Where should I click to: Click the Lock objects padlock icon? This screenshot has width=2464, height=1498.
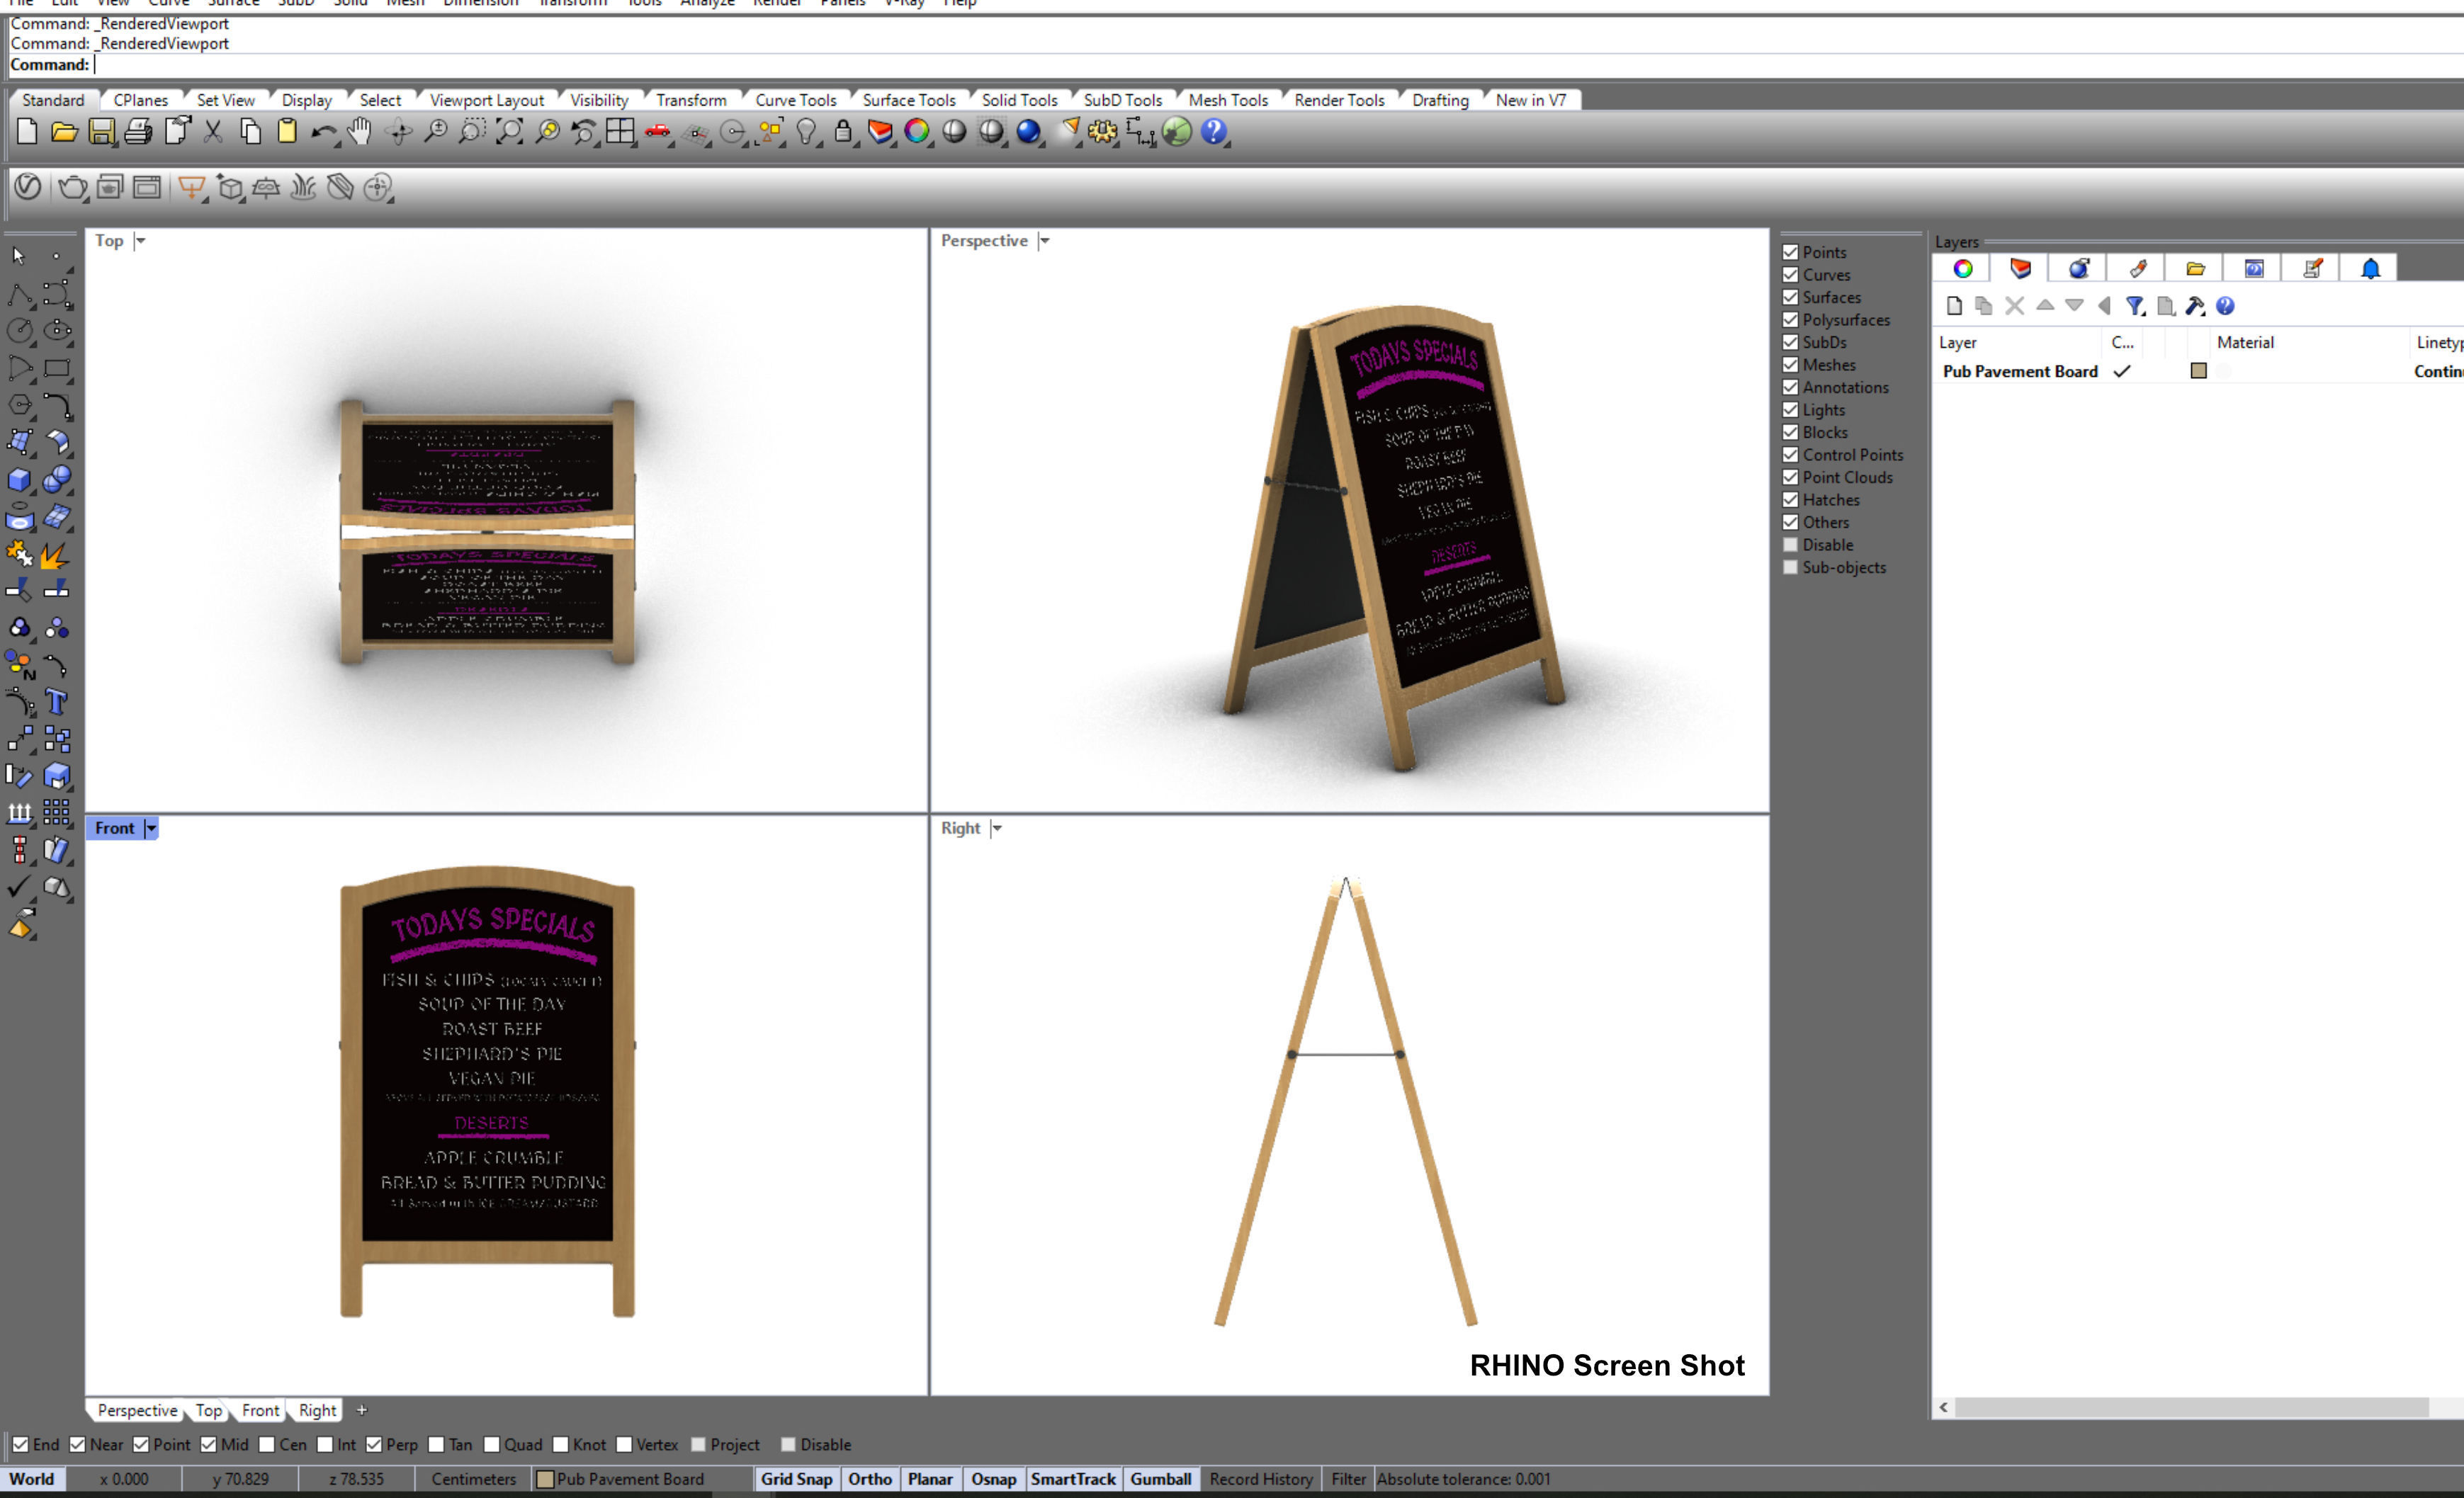coord(843,132)
